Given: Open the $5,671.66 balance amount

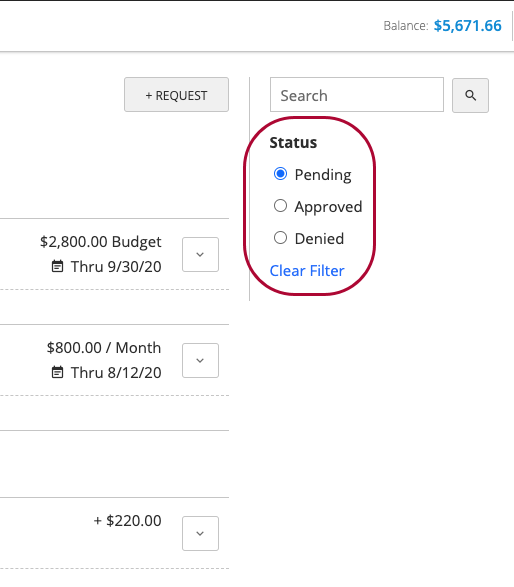Looking at the screenshot, I should pyautogui.click(x=468, y=26).
